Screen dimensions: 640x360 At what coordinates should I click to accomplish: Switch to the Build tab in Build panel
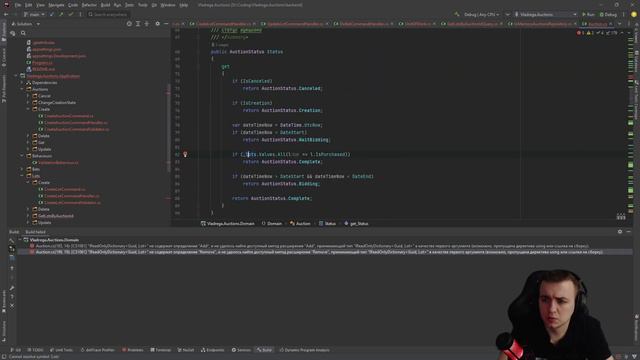coord(14,232)
